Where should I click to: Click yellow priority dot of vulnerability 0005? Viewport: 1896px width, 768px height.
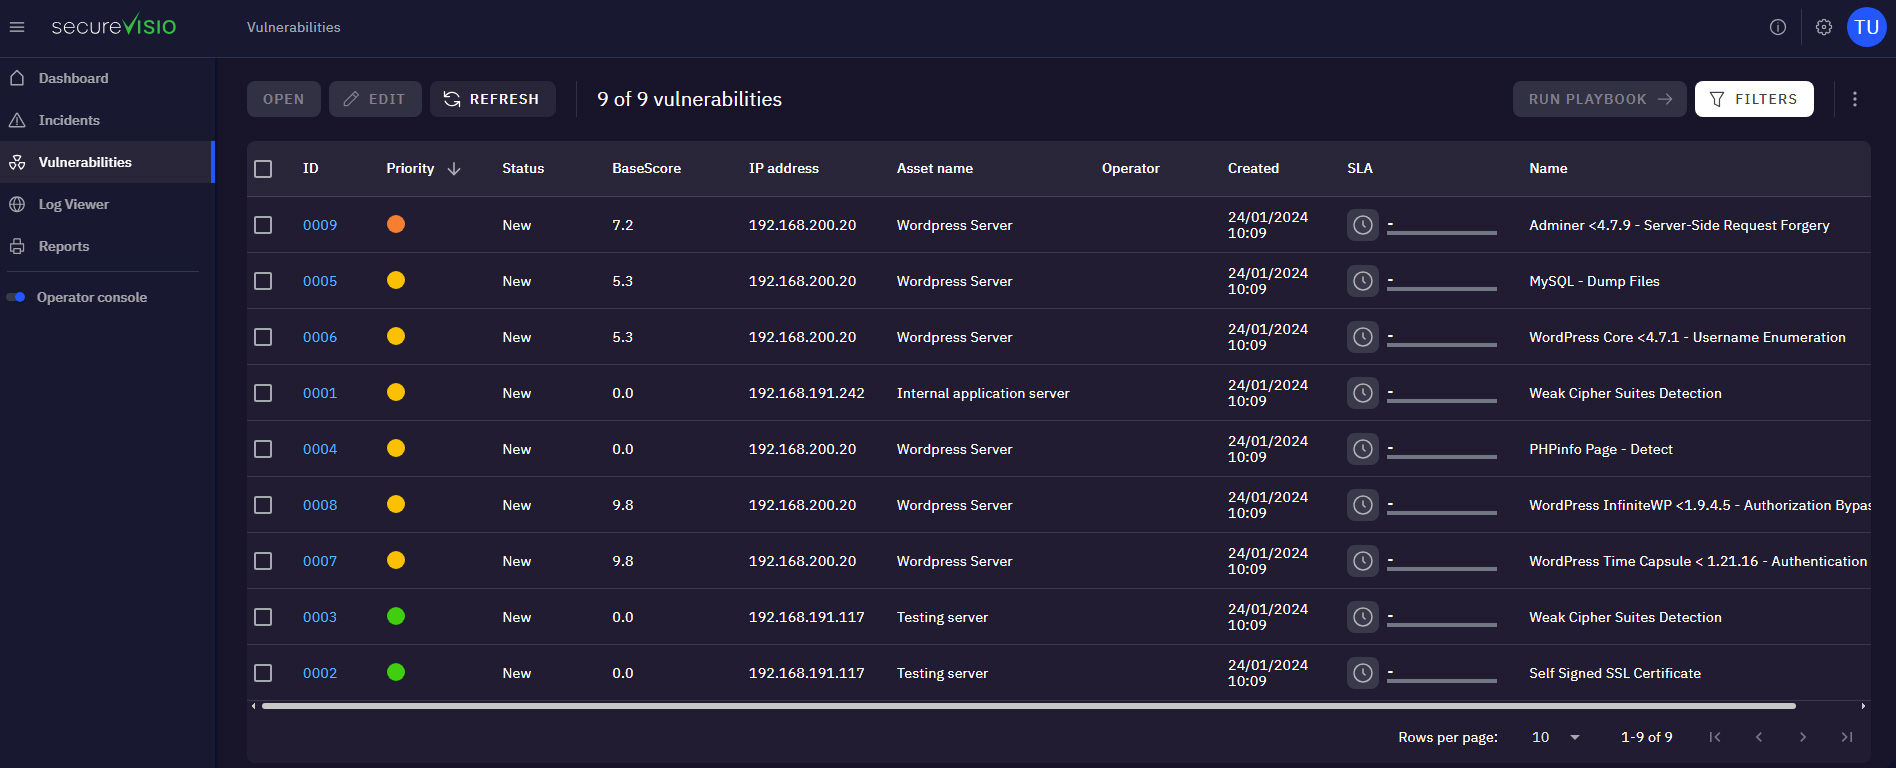[x=396, y=280]
